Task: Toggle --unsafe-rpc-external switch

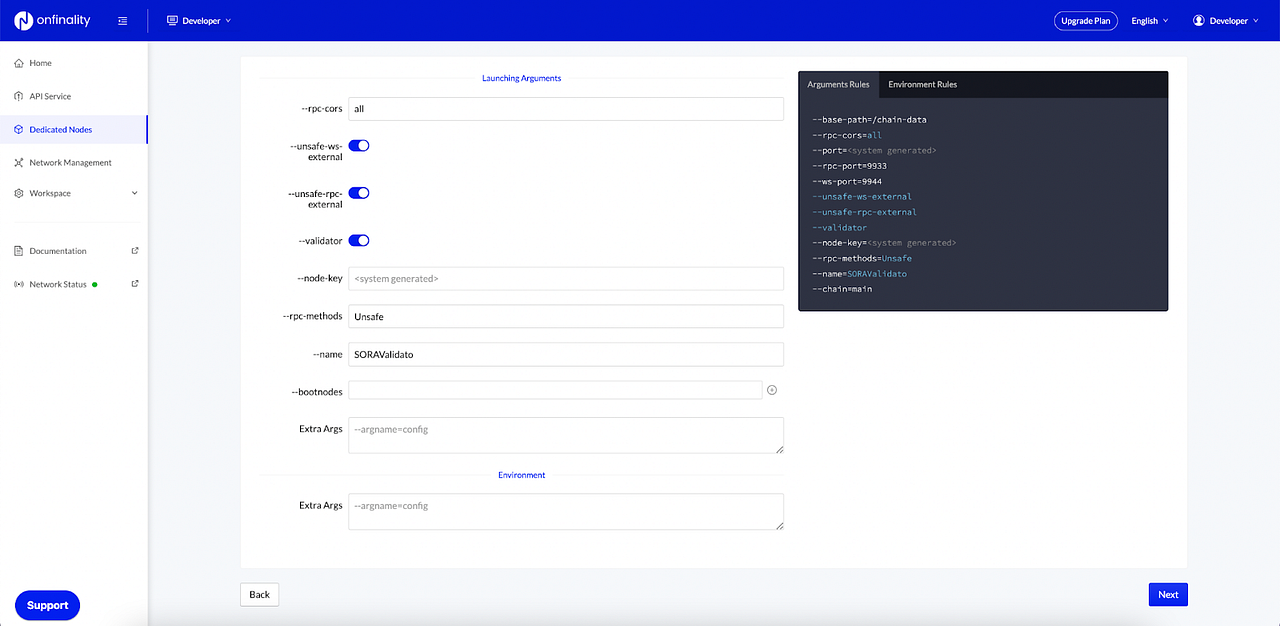Action: click(359, 193)
